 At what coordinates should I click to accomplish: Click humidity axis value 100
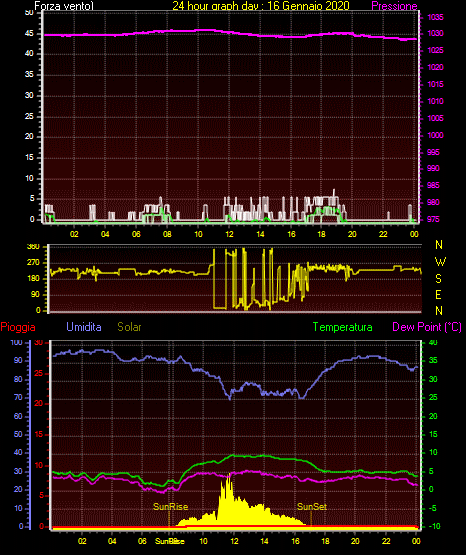pyautogui.click(x=16, y=342)
